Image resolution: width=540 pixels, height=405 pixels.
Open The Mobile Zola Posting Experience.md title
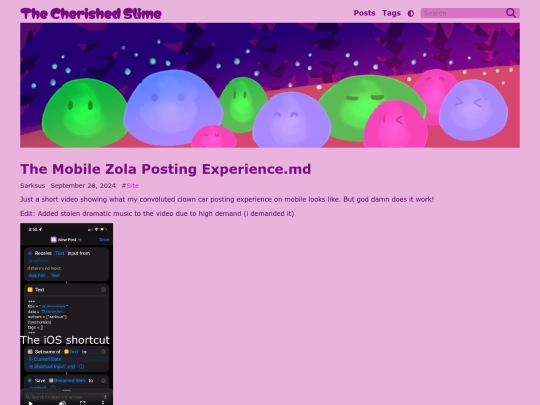pyautogui.click(x=165, y=169)
